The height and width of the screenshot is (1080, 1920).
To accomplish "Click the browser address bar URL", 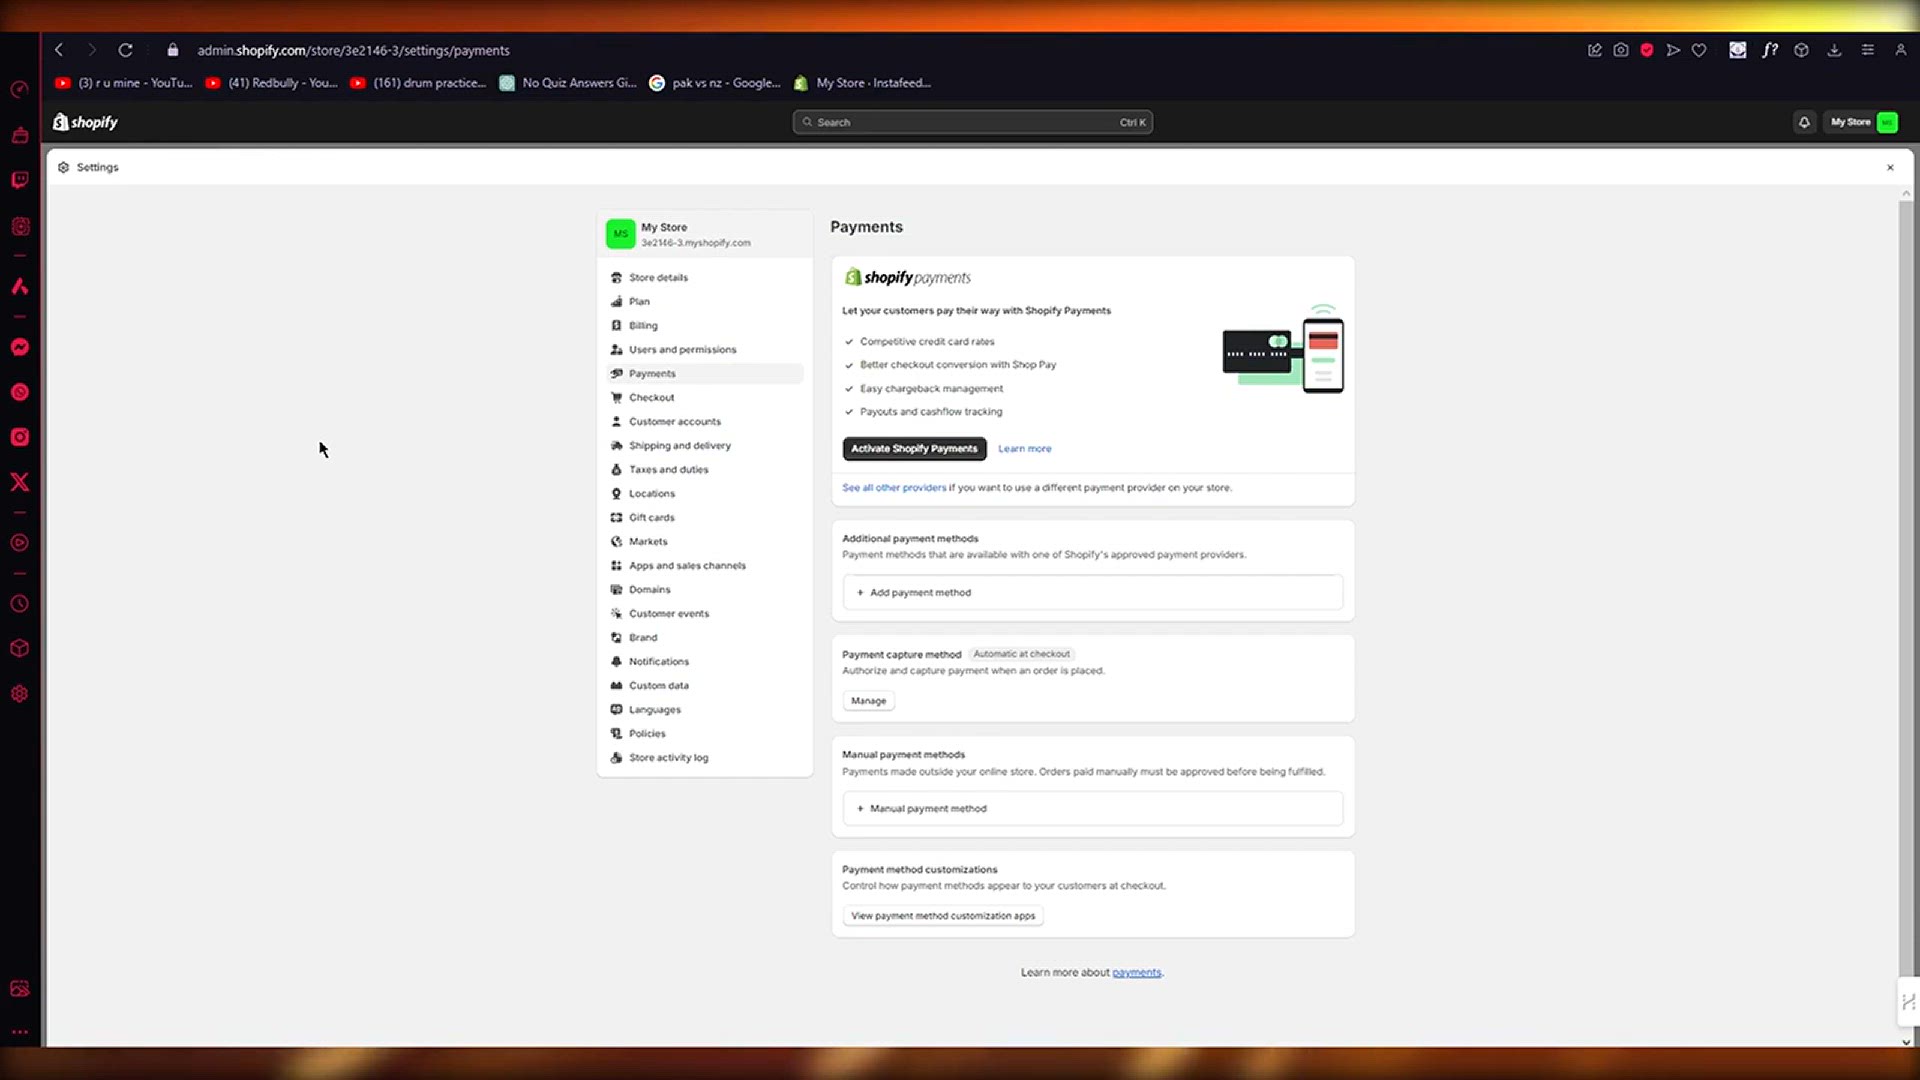I will (x=353, y=50).
